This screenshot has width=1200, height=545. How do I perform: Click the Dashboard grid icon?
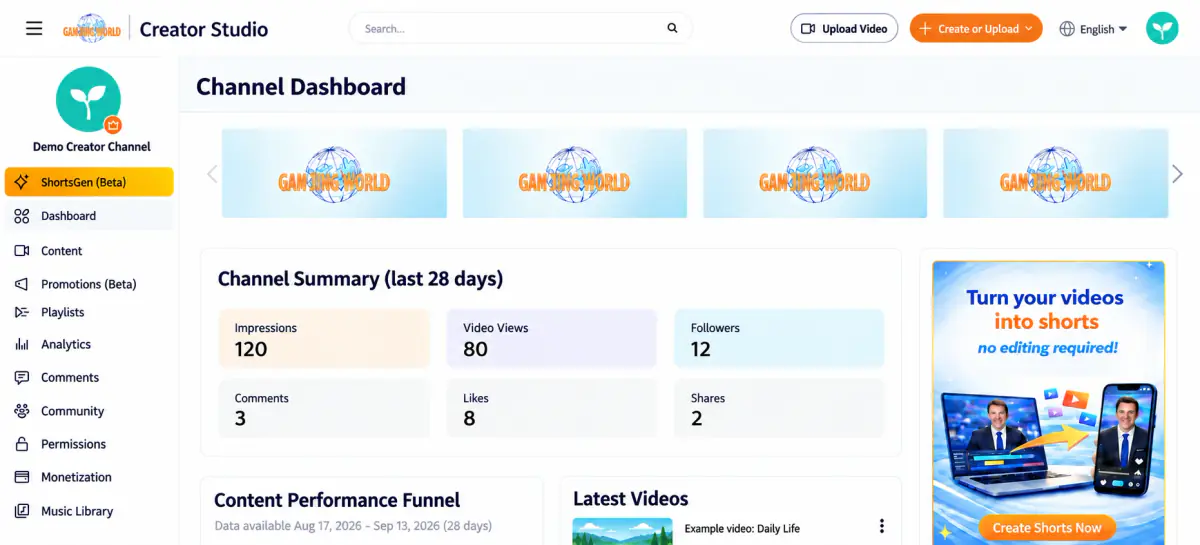[x=22, y=216]
